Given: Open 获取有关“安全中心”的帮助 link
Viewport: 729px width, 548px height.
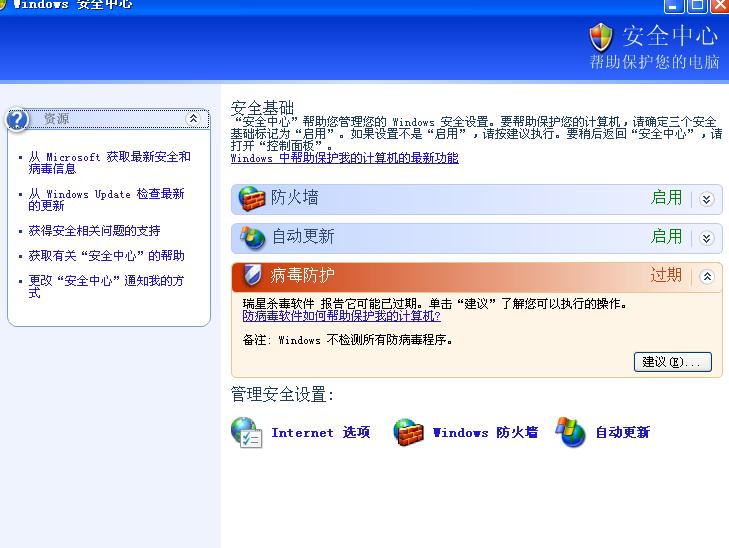Looking at the screenshot, I should point(106,256).
